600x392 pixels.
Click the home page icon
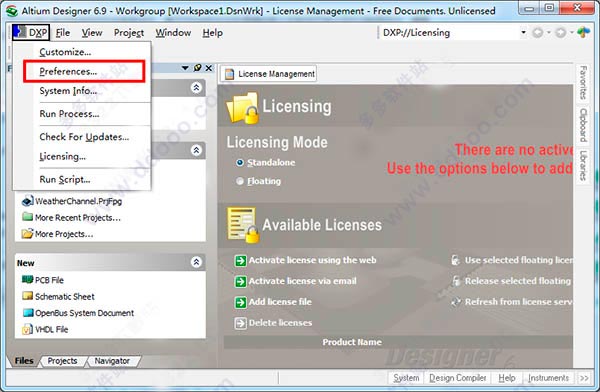coord(584,33)
